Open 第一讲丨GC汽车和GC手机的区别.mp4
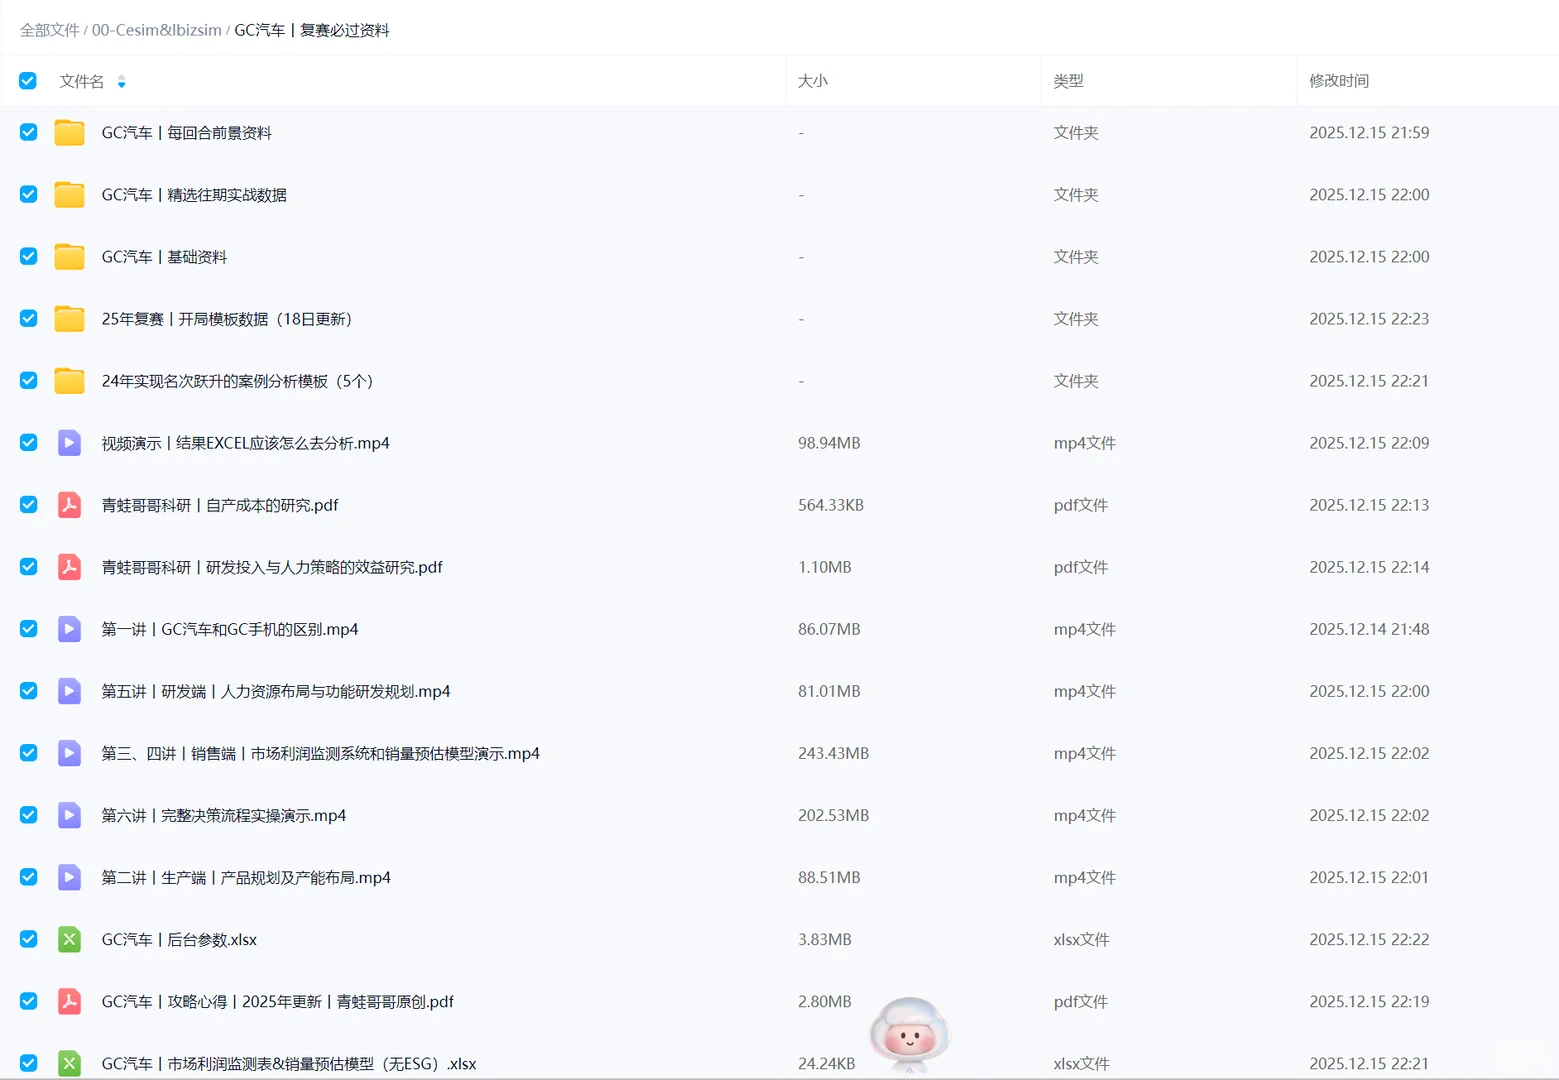 coord(230,629)
